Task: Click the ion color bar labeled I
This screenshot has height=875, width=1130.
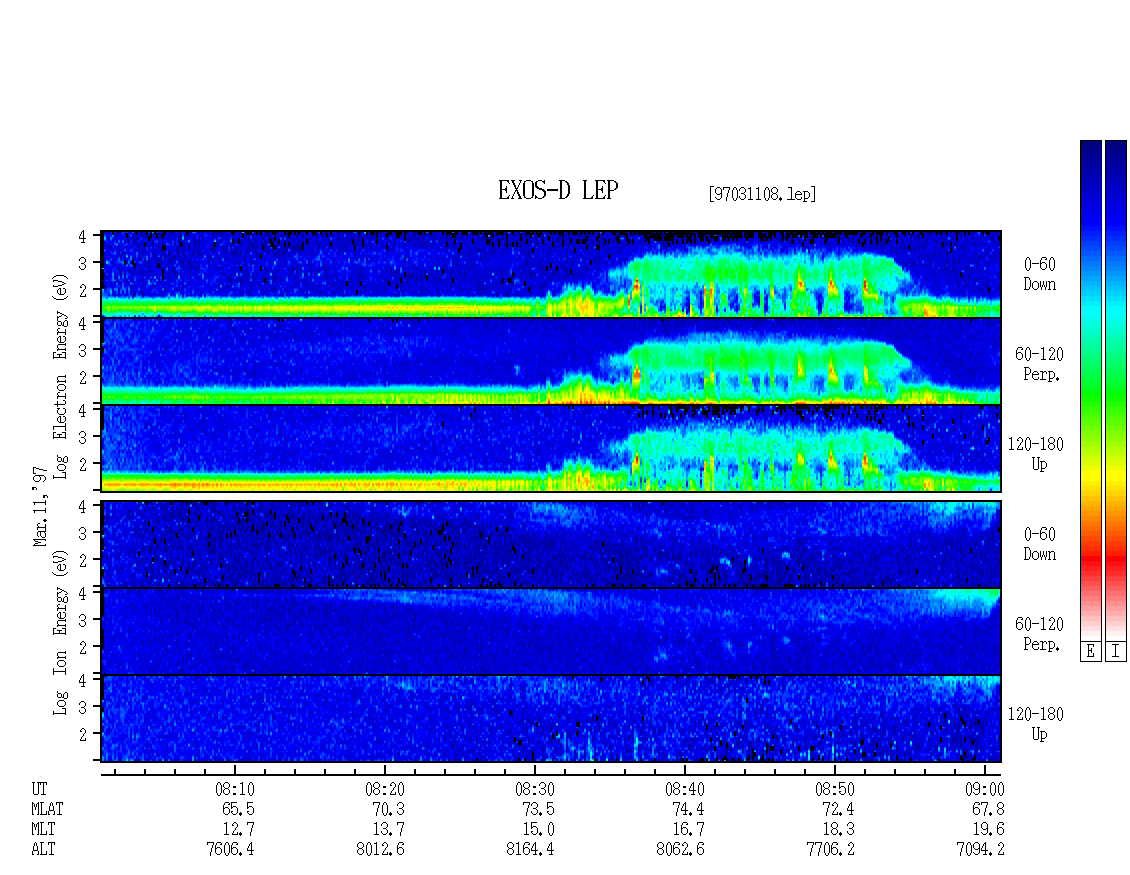Action: click(x=1116, y=389)
